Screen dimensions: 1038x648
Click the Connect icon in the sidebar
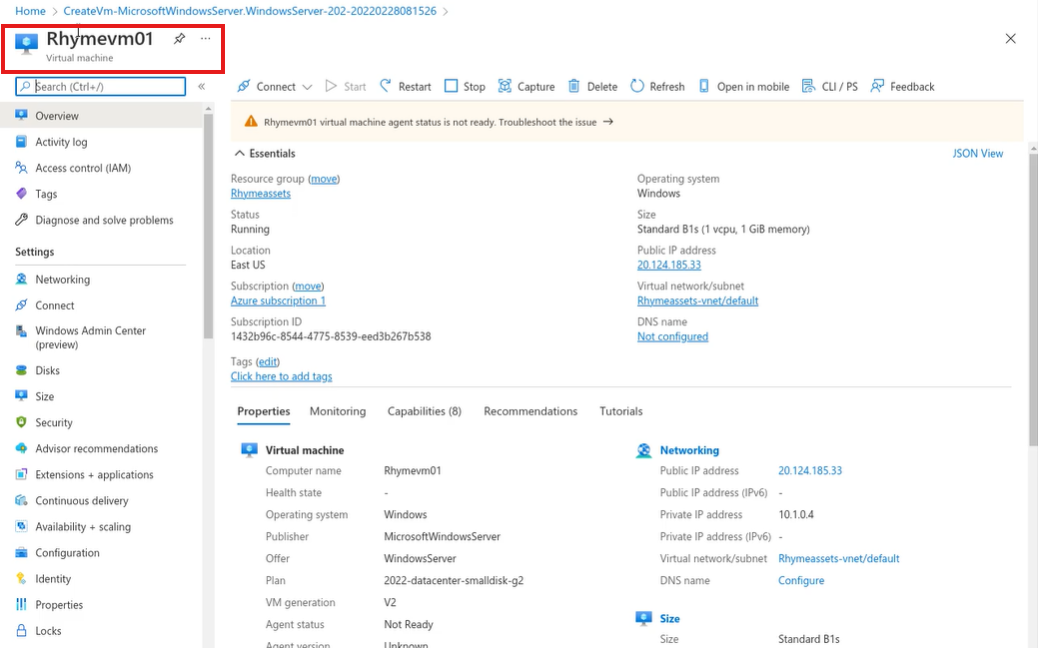[21, 305]
